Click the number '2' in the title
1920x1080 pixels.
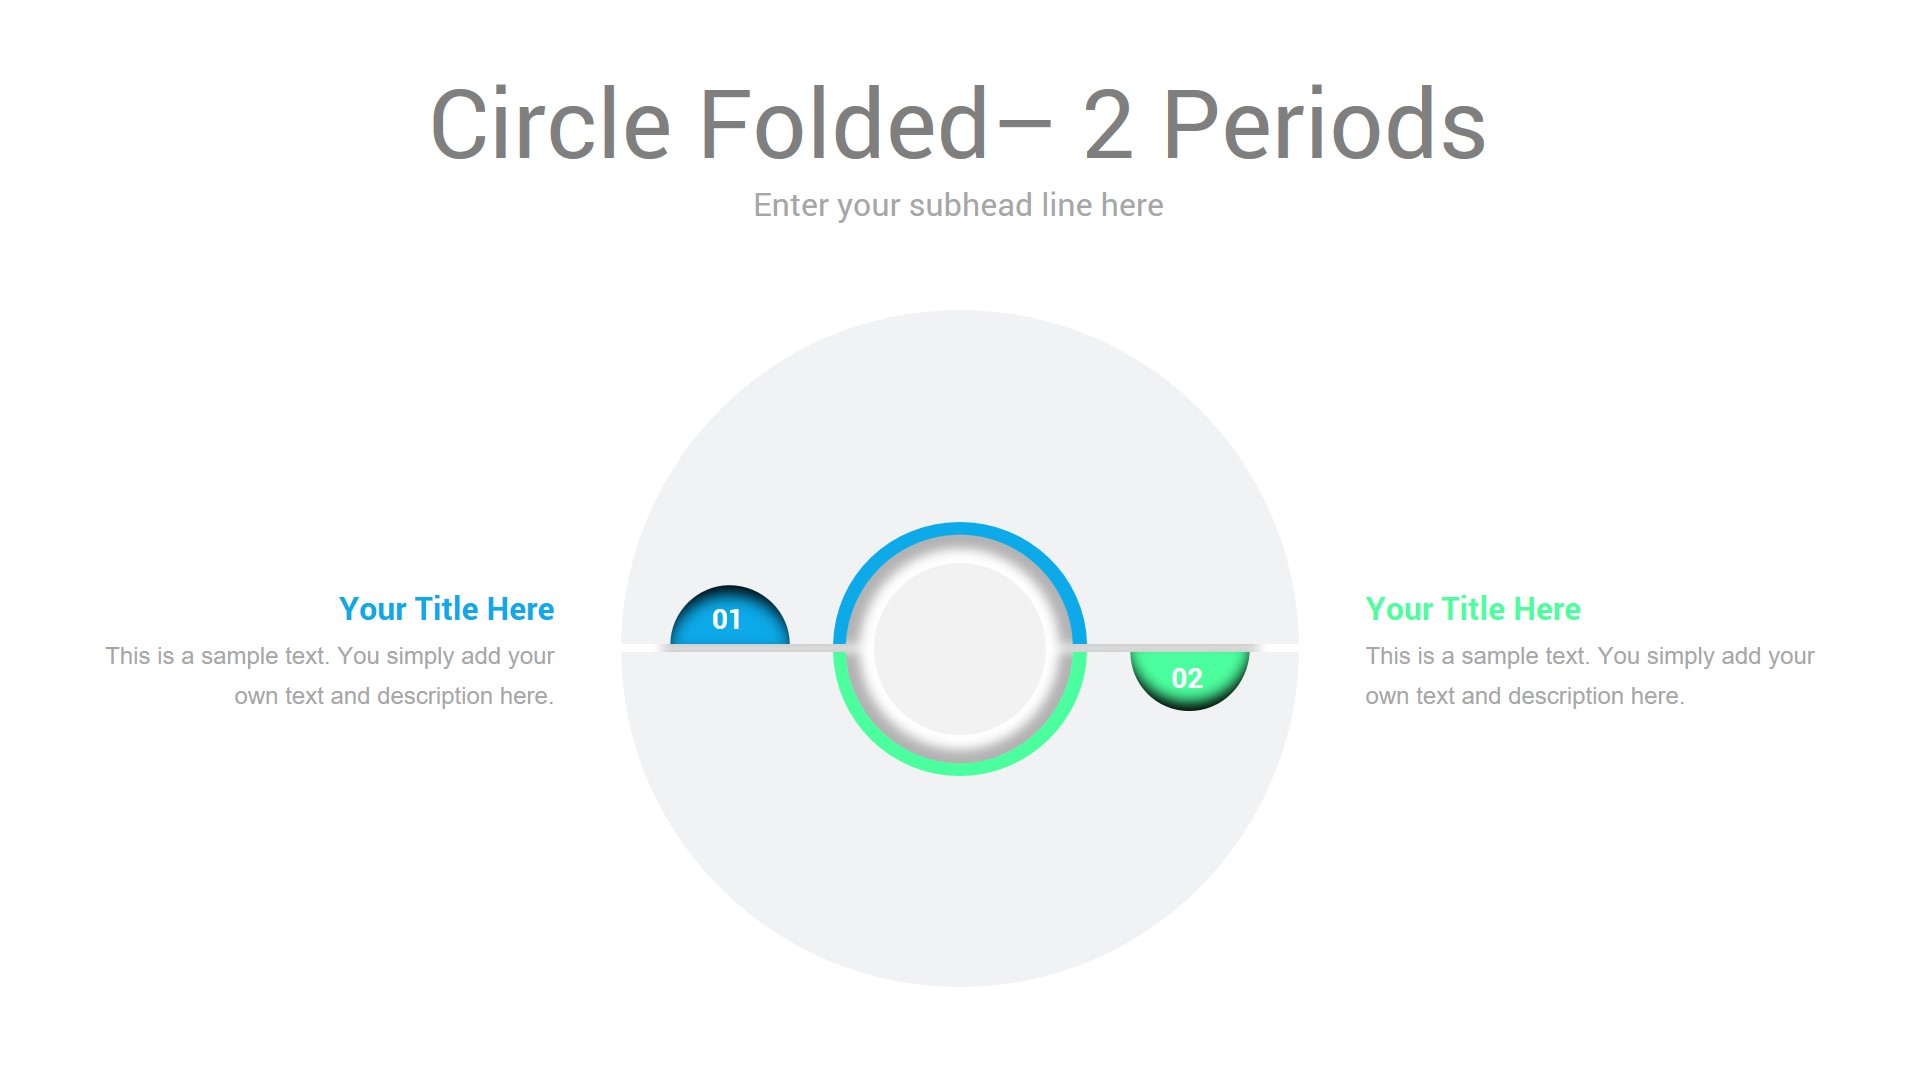coord(1108,124)
